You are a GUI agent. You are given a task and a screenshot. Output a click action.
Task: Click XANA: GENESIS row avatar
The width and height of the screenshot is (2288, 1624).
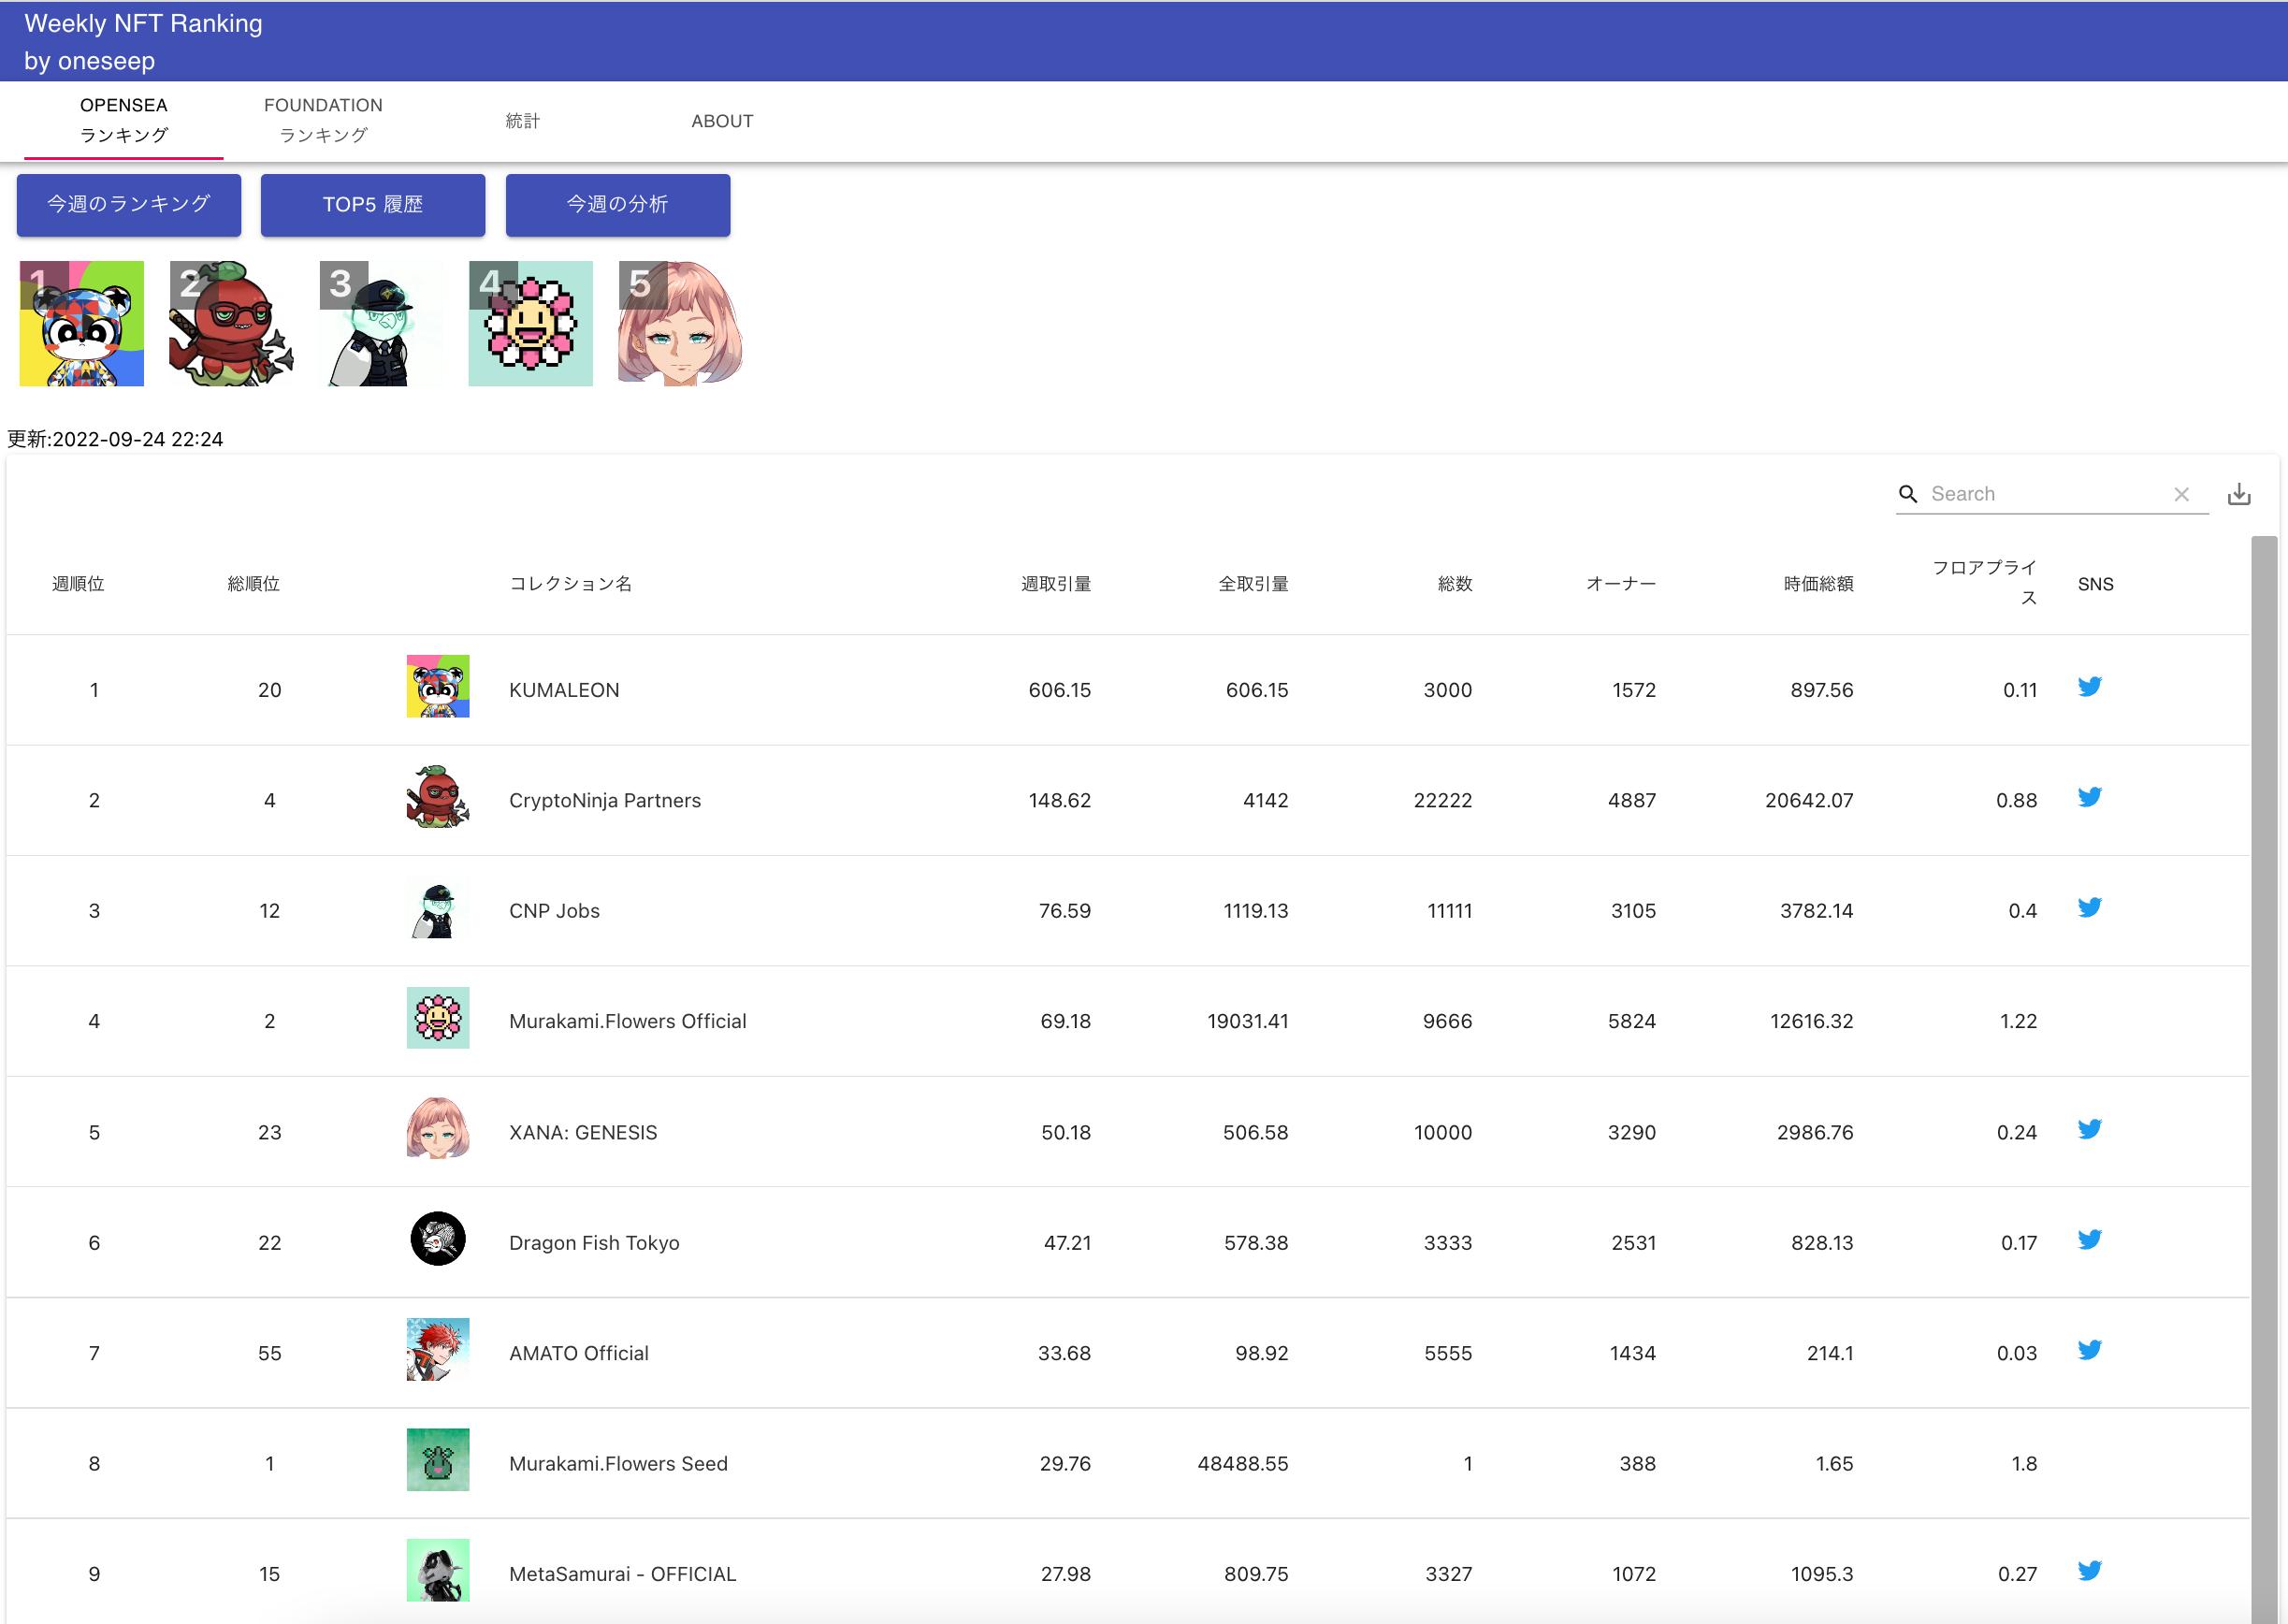(438, 1129)
